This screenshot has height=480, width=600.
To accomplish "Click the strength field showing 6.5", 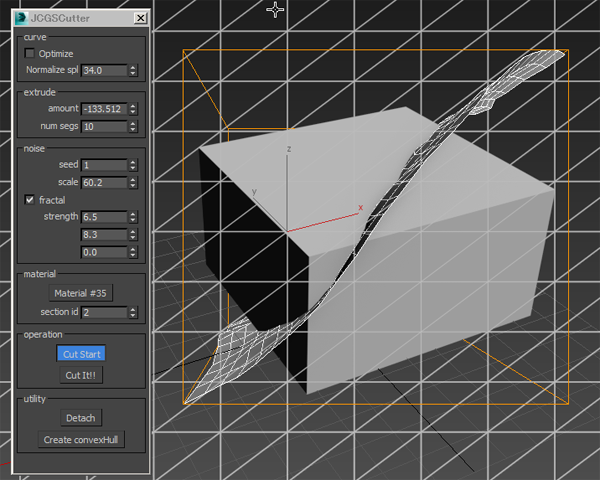I will click(x=104, y=217).
